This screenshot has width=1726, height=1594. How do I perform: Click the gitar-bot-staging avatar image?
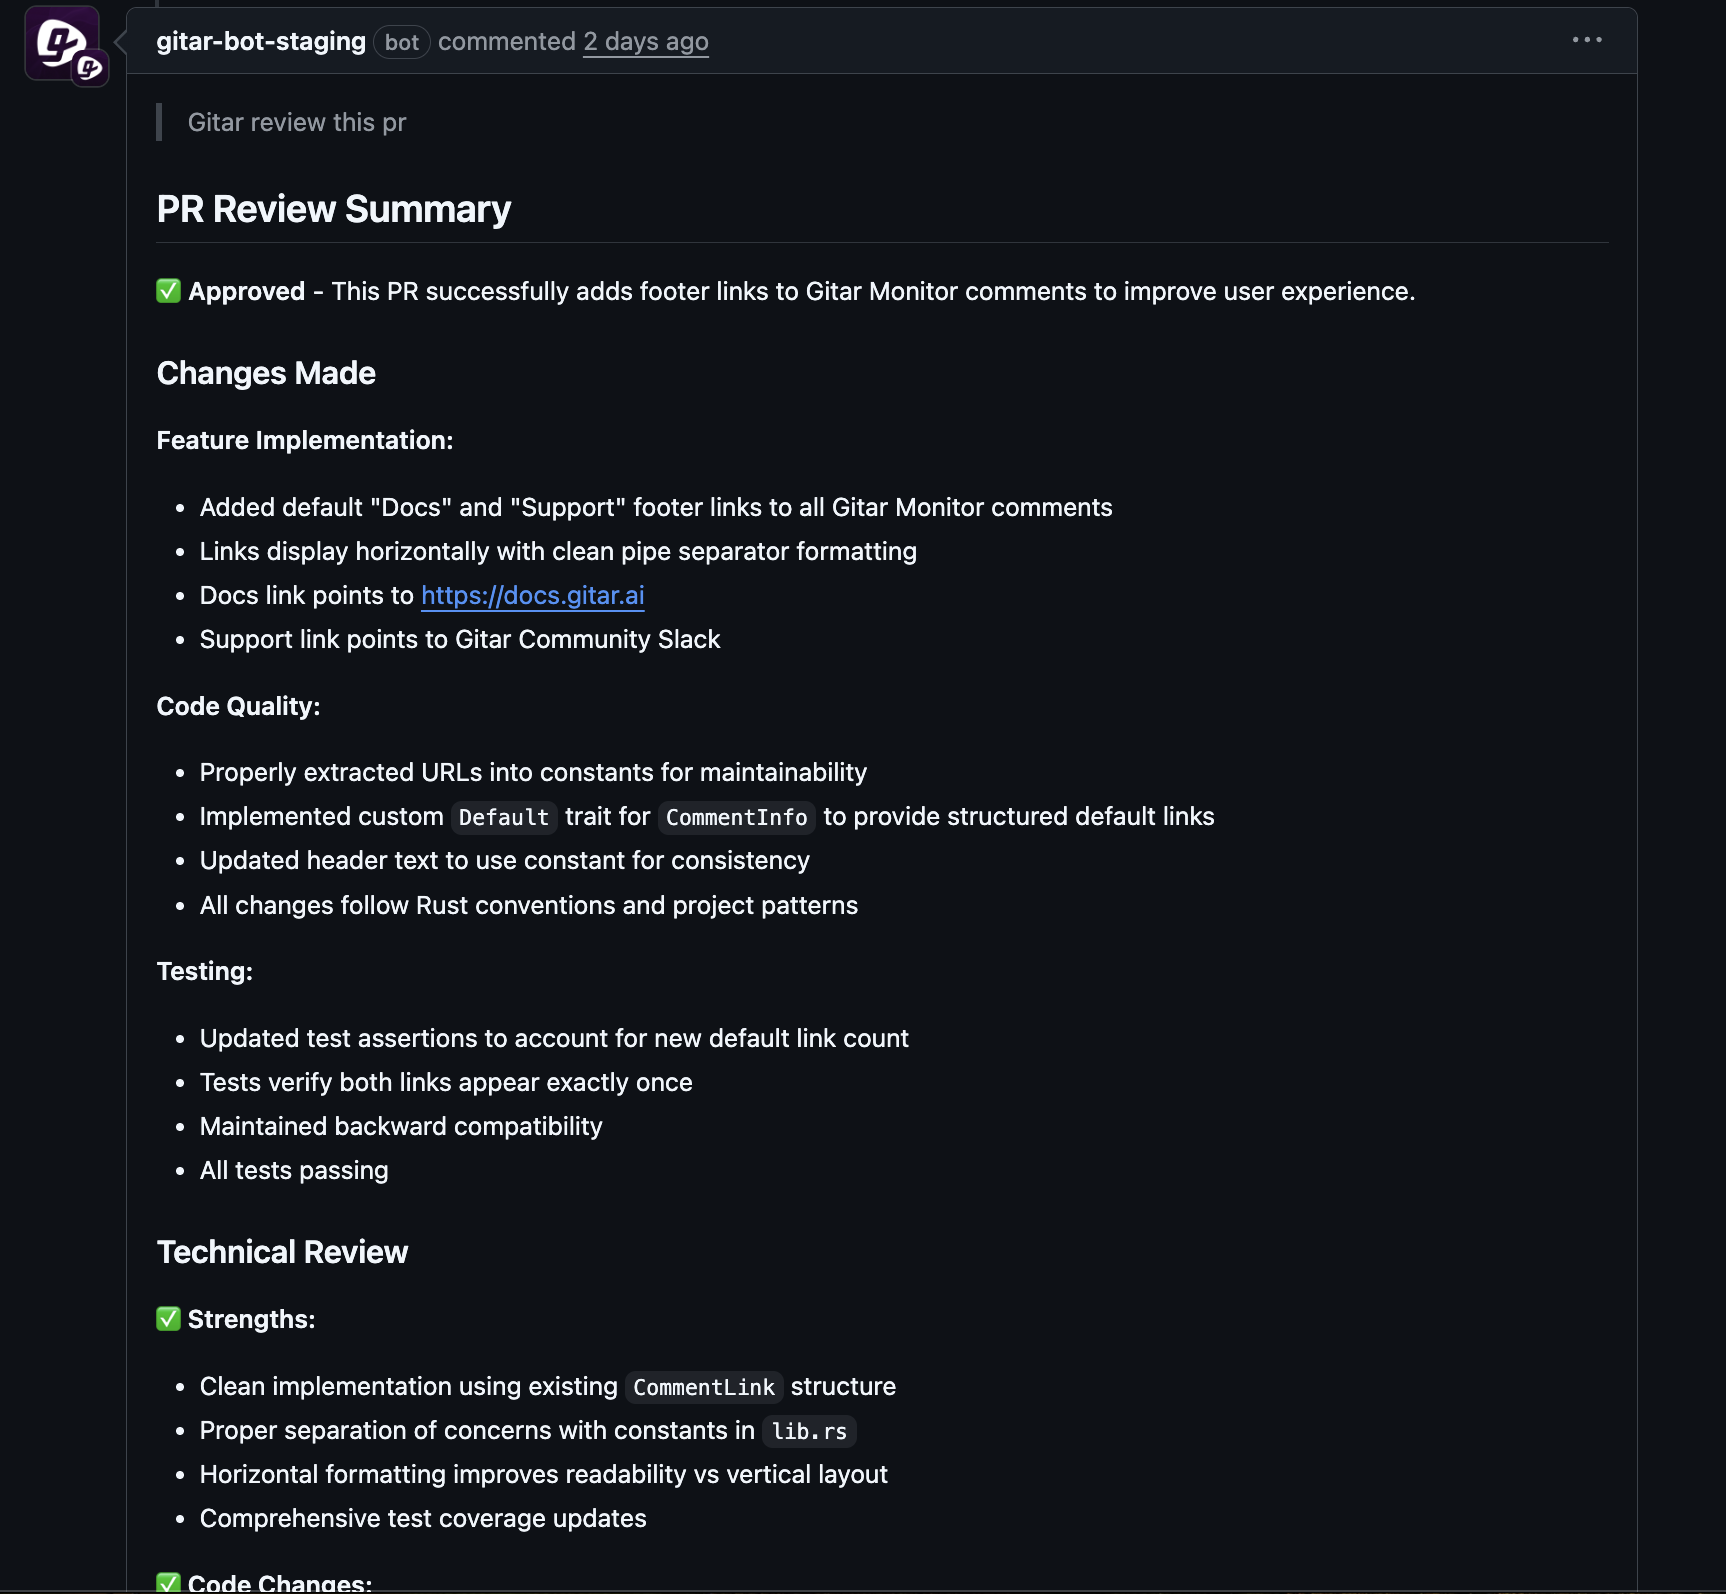(58, 40)
